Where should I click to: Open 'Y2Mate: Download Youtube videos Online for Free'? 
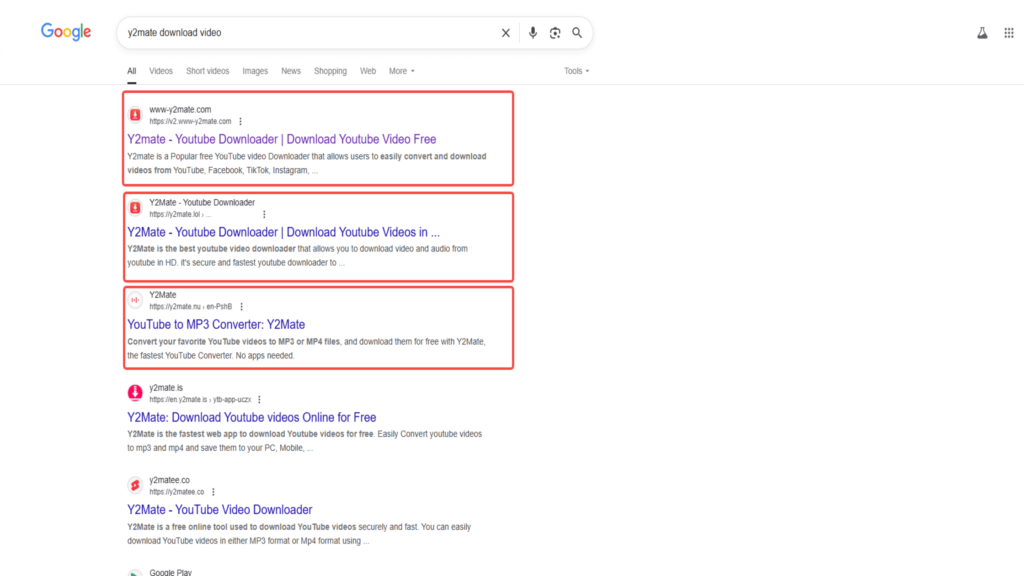pyautogui.click(x=251, y=418)
